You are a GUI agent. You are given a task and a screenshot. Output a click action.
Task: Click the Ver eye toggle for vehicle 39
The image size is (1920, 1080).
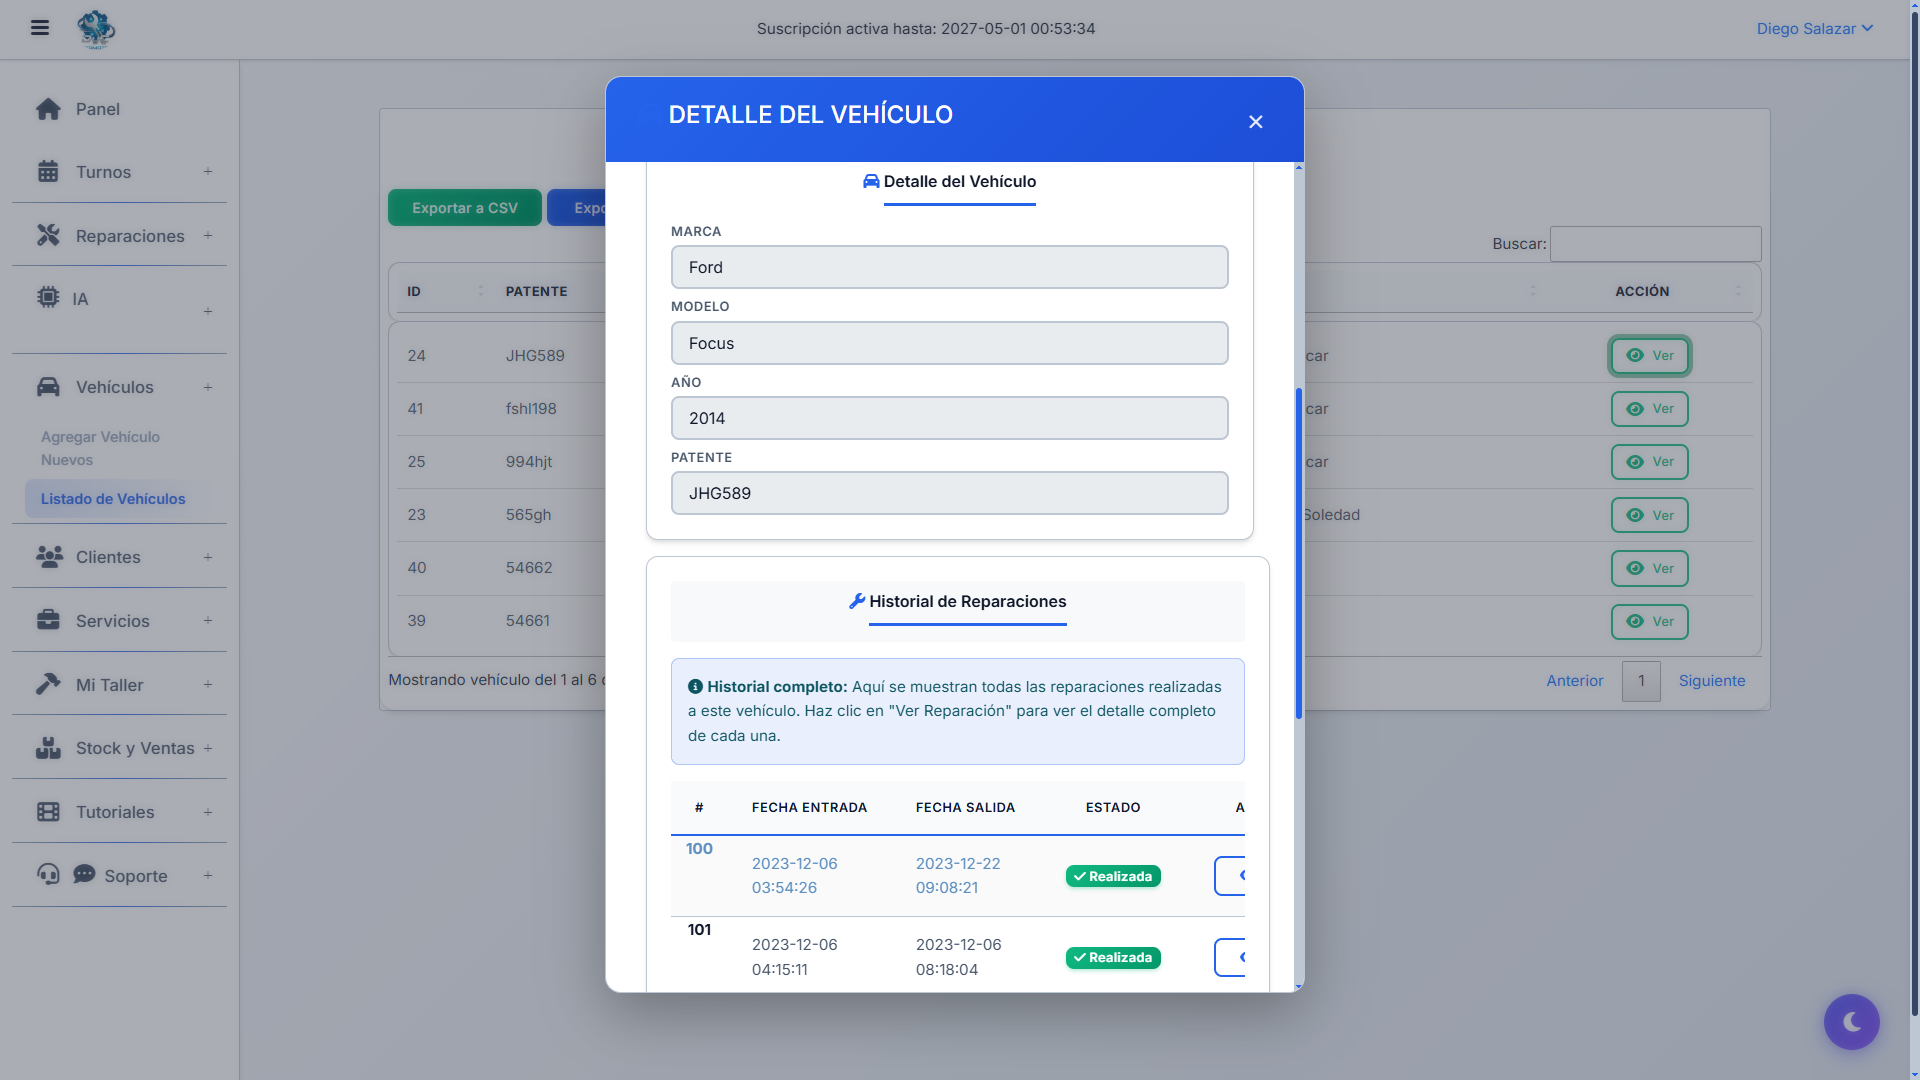(x=1650, y=621)
